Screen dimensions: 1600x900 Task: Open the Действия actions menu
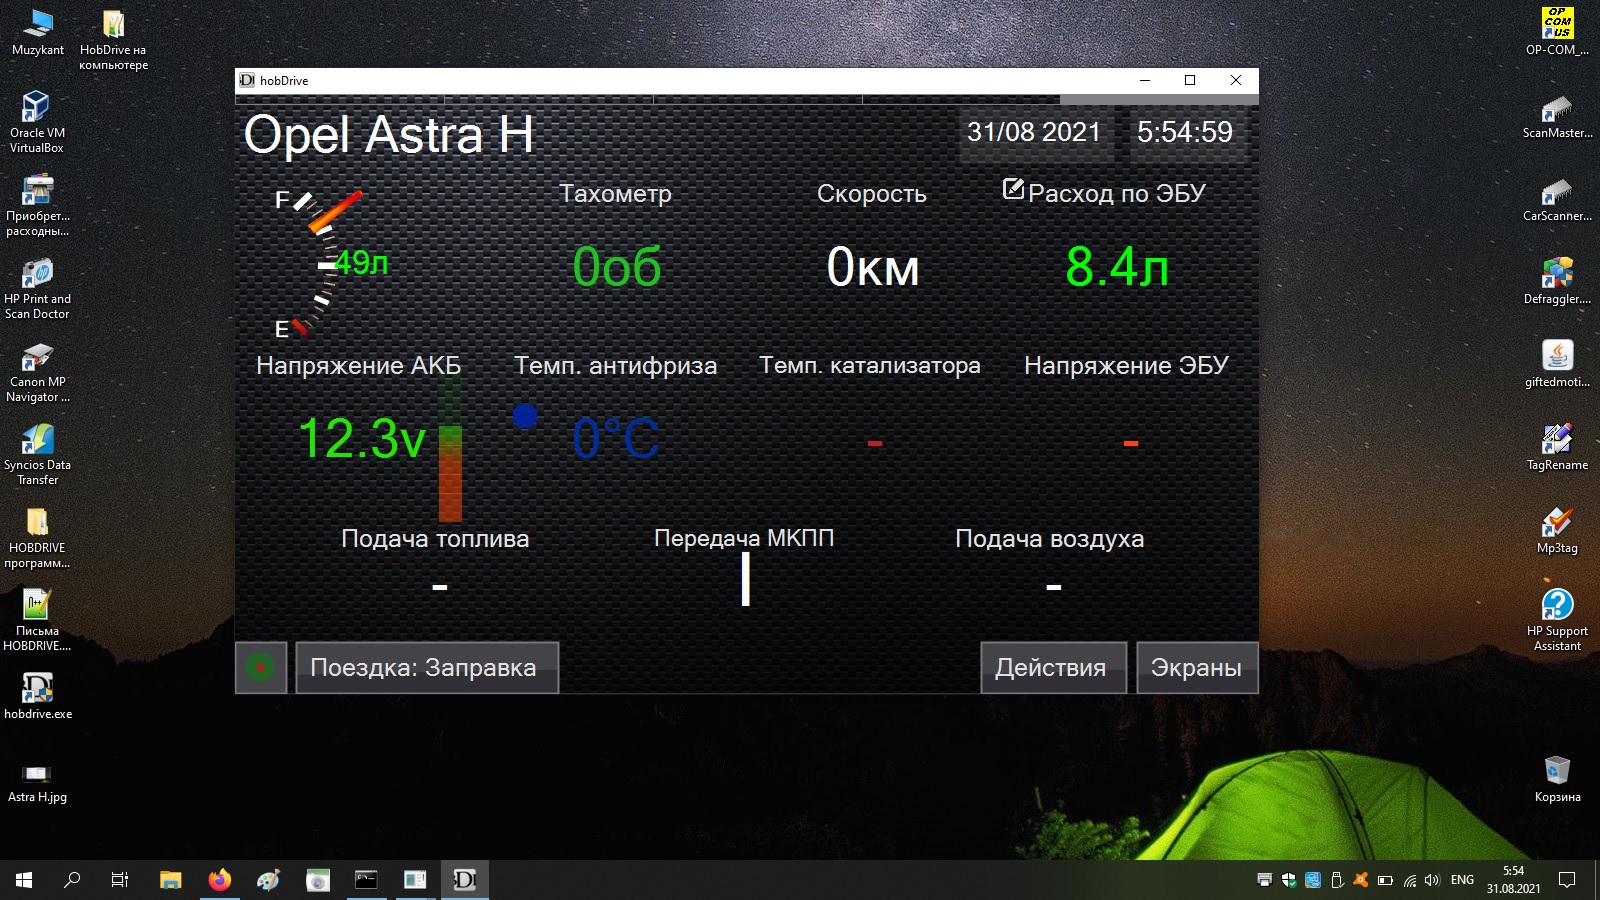tap(1052, 667)
